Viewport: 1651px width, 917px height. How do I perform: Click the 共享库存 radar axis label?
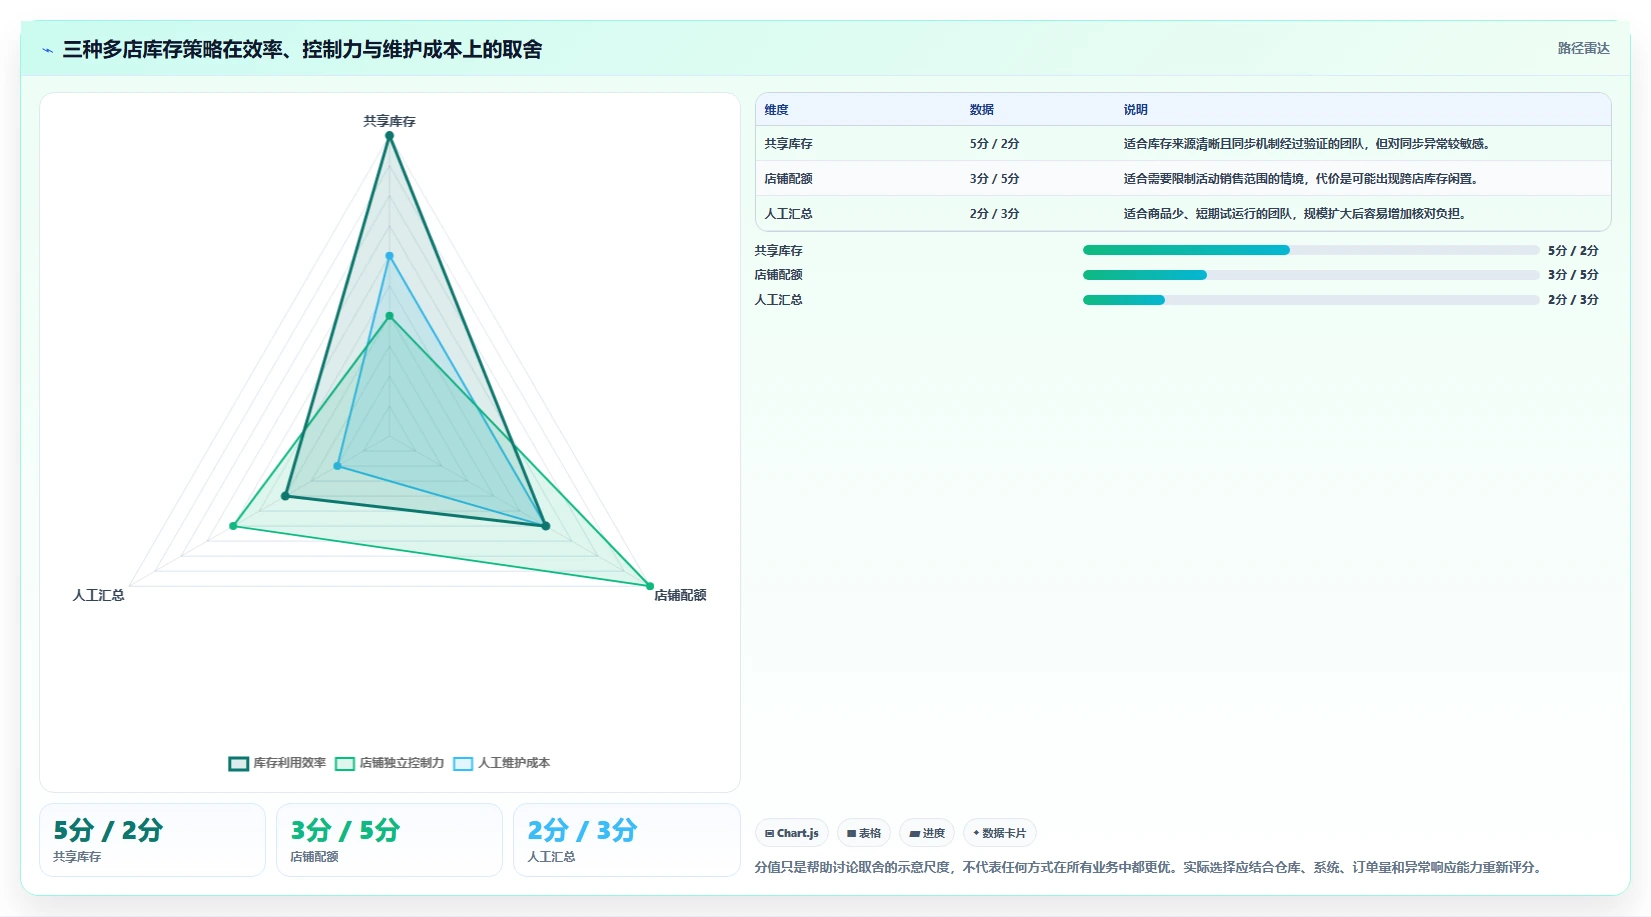coord(389,121)
